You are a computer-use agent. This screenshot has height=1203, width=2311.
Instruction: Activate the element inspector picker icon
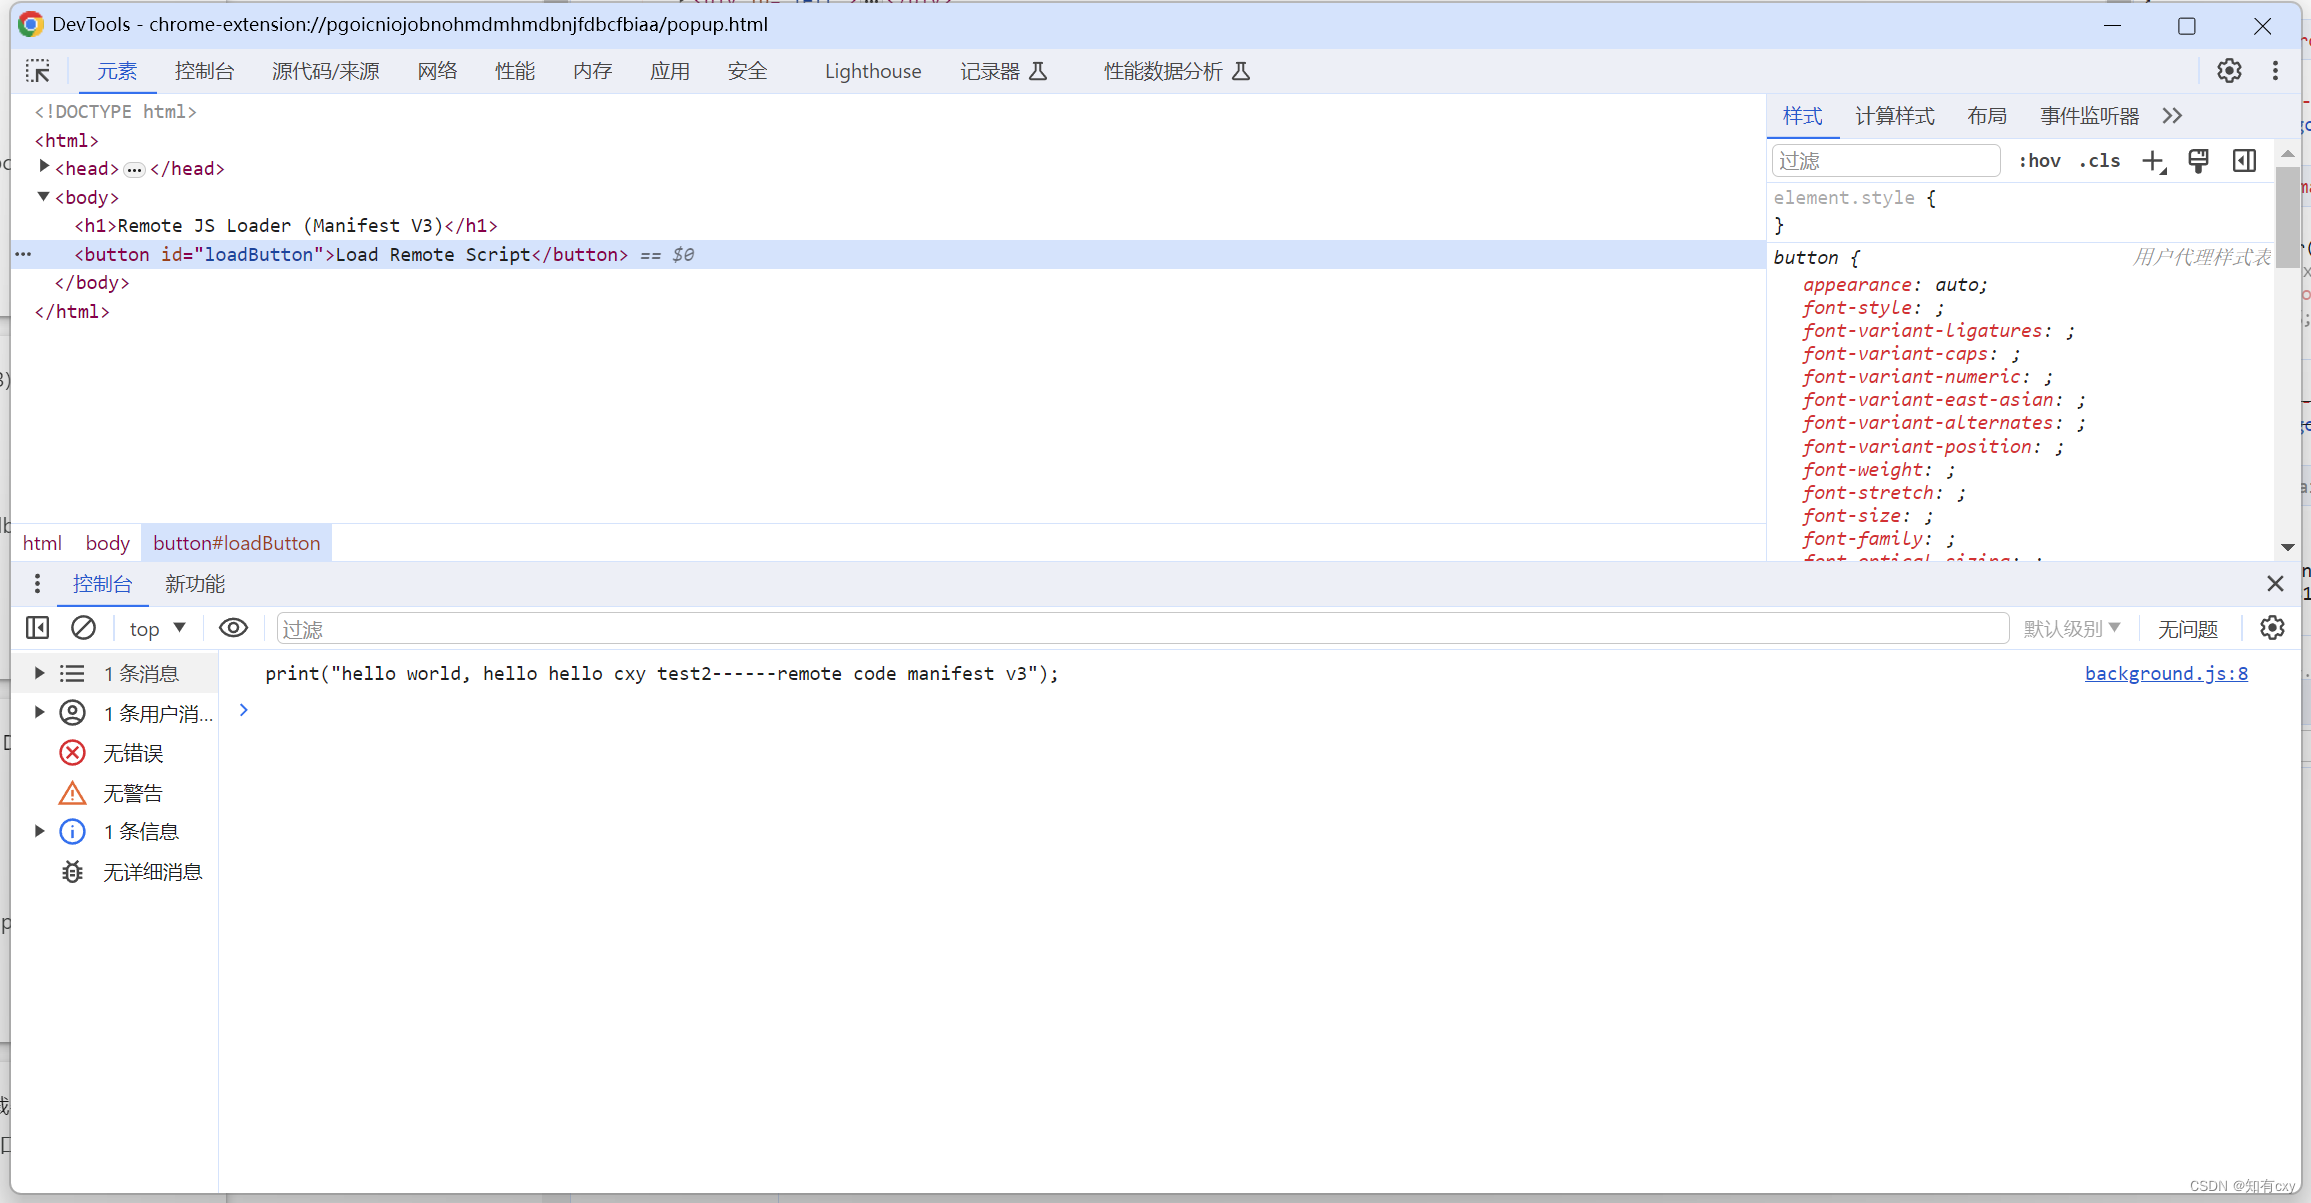coord(38,71)
